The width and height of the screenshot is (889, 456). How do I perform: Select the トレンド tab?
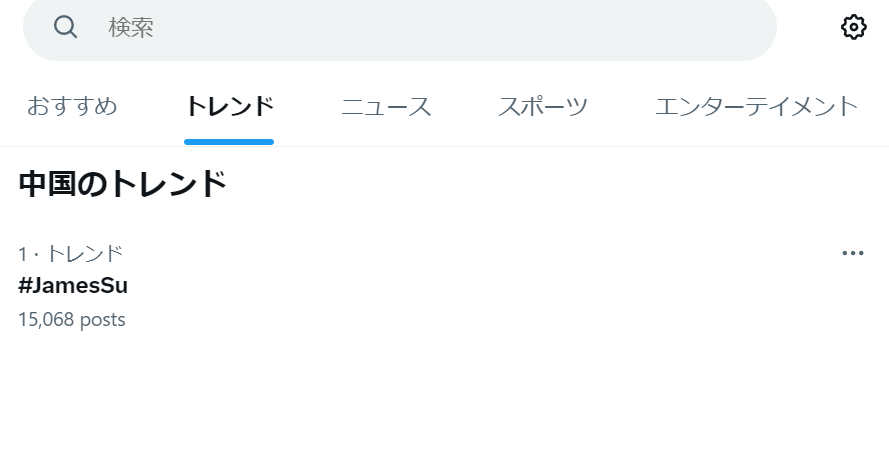pyautogui.click(x=229, y=106)
